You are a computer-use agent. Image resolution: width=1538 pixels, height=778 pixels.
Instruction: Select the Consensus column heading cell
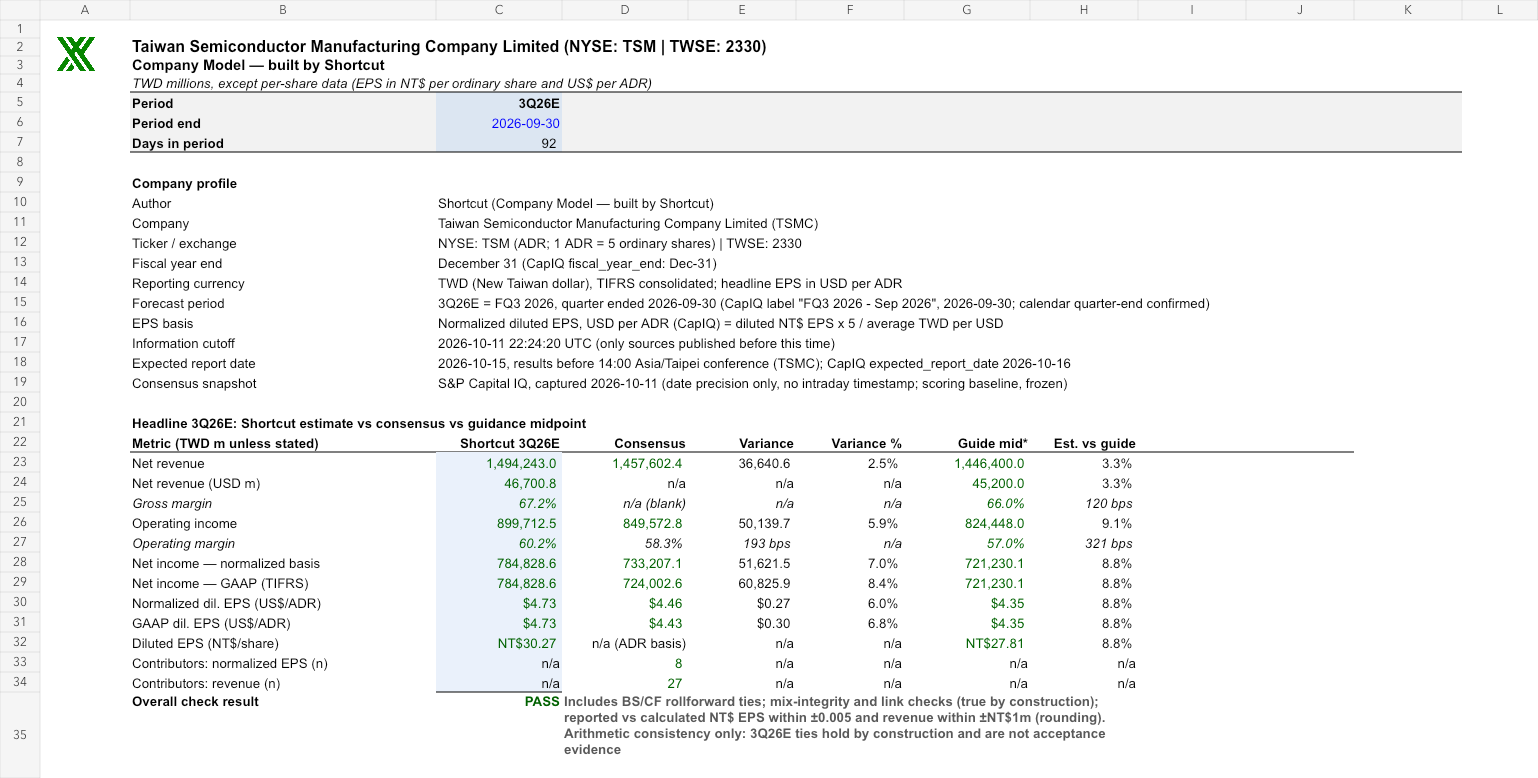(624, 443)
